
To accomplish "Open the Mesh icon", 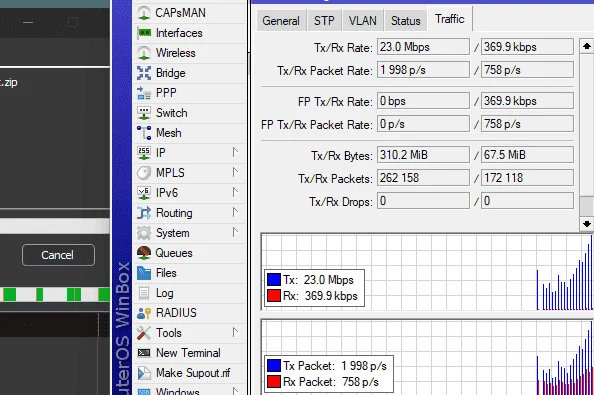I will pyautogui.click(x=144, y=133).
